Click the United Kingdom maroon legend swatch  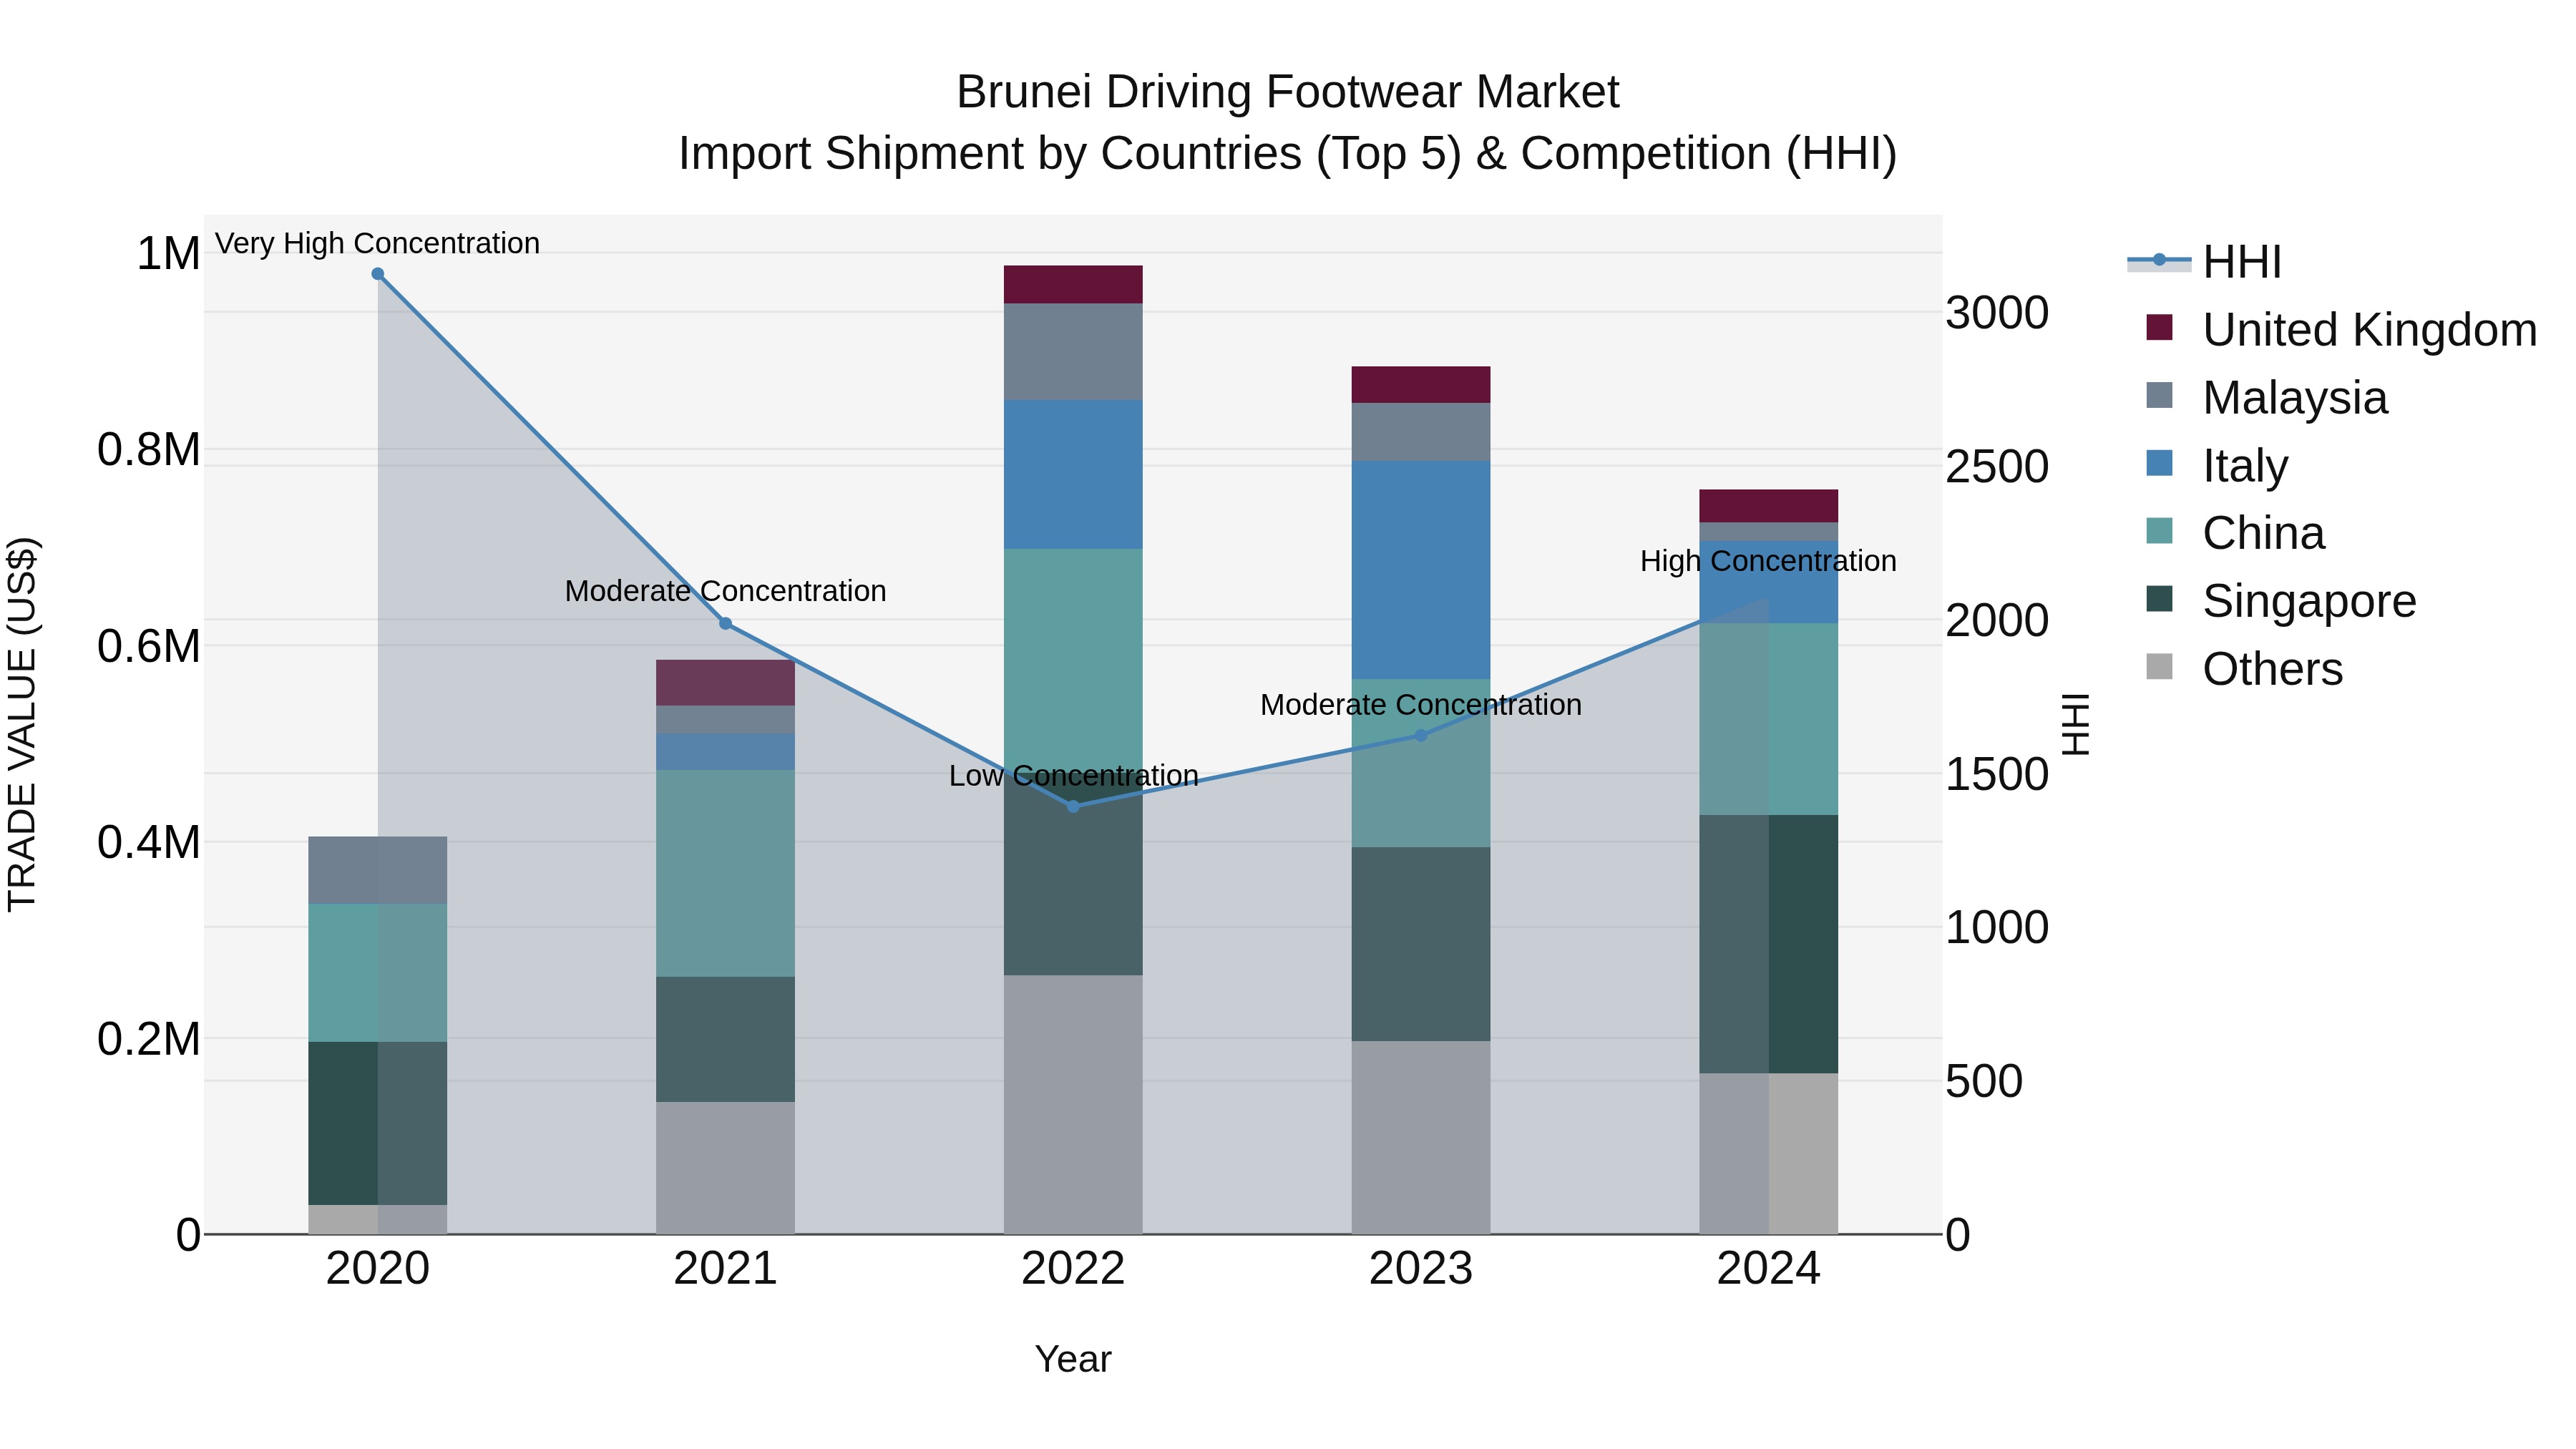coord(2160,327)
